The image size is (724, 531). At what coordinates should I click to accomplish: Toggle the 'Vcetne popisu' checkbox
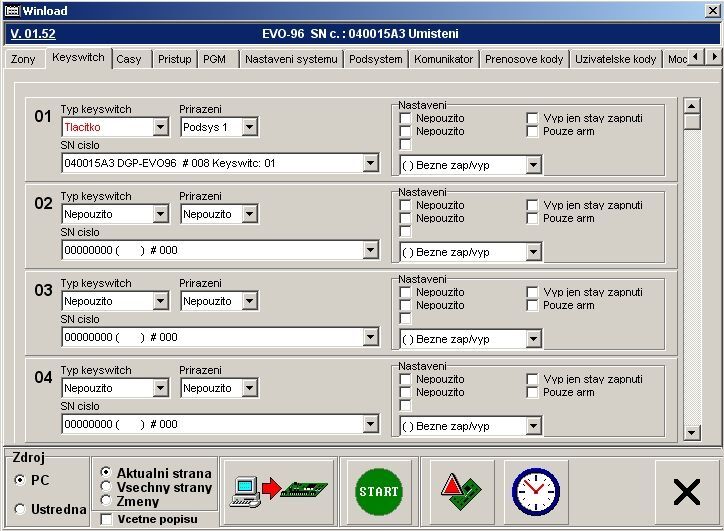point(107,519)
